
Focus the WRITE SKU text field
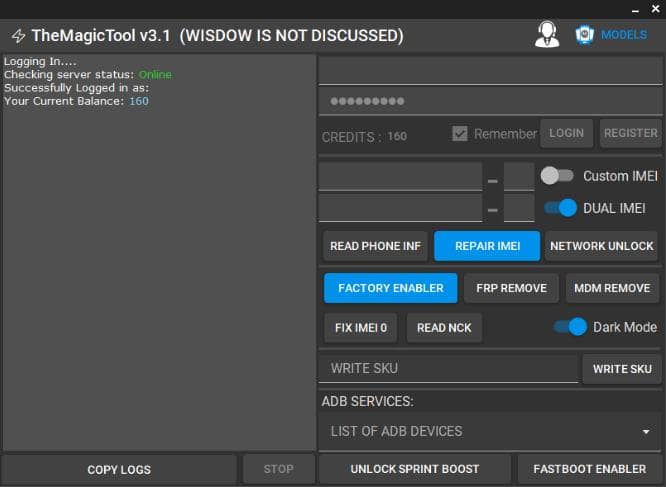[449, 369]
